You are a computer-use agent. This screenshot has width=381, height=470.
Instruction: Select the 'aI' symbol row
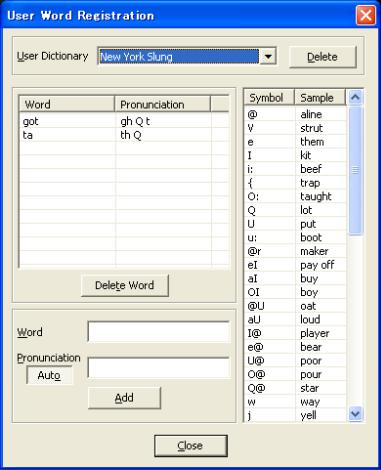[x=295, y=278]
